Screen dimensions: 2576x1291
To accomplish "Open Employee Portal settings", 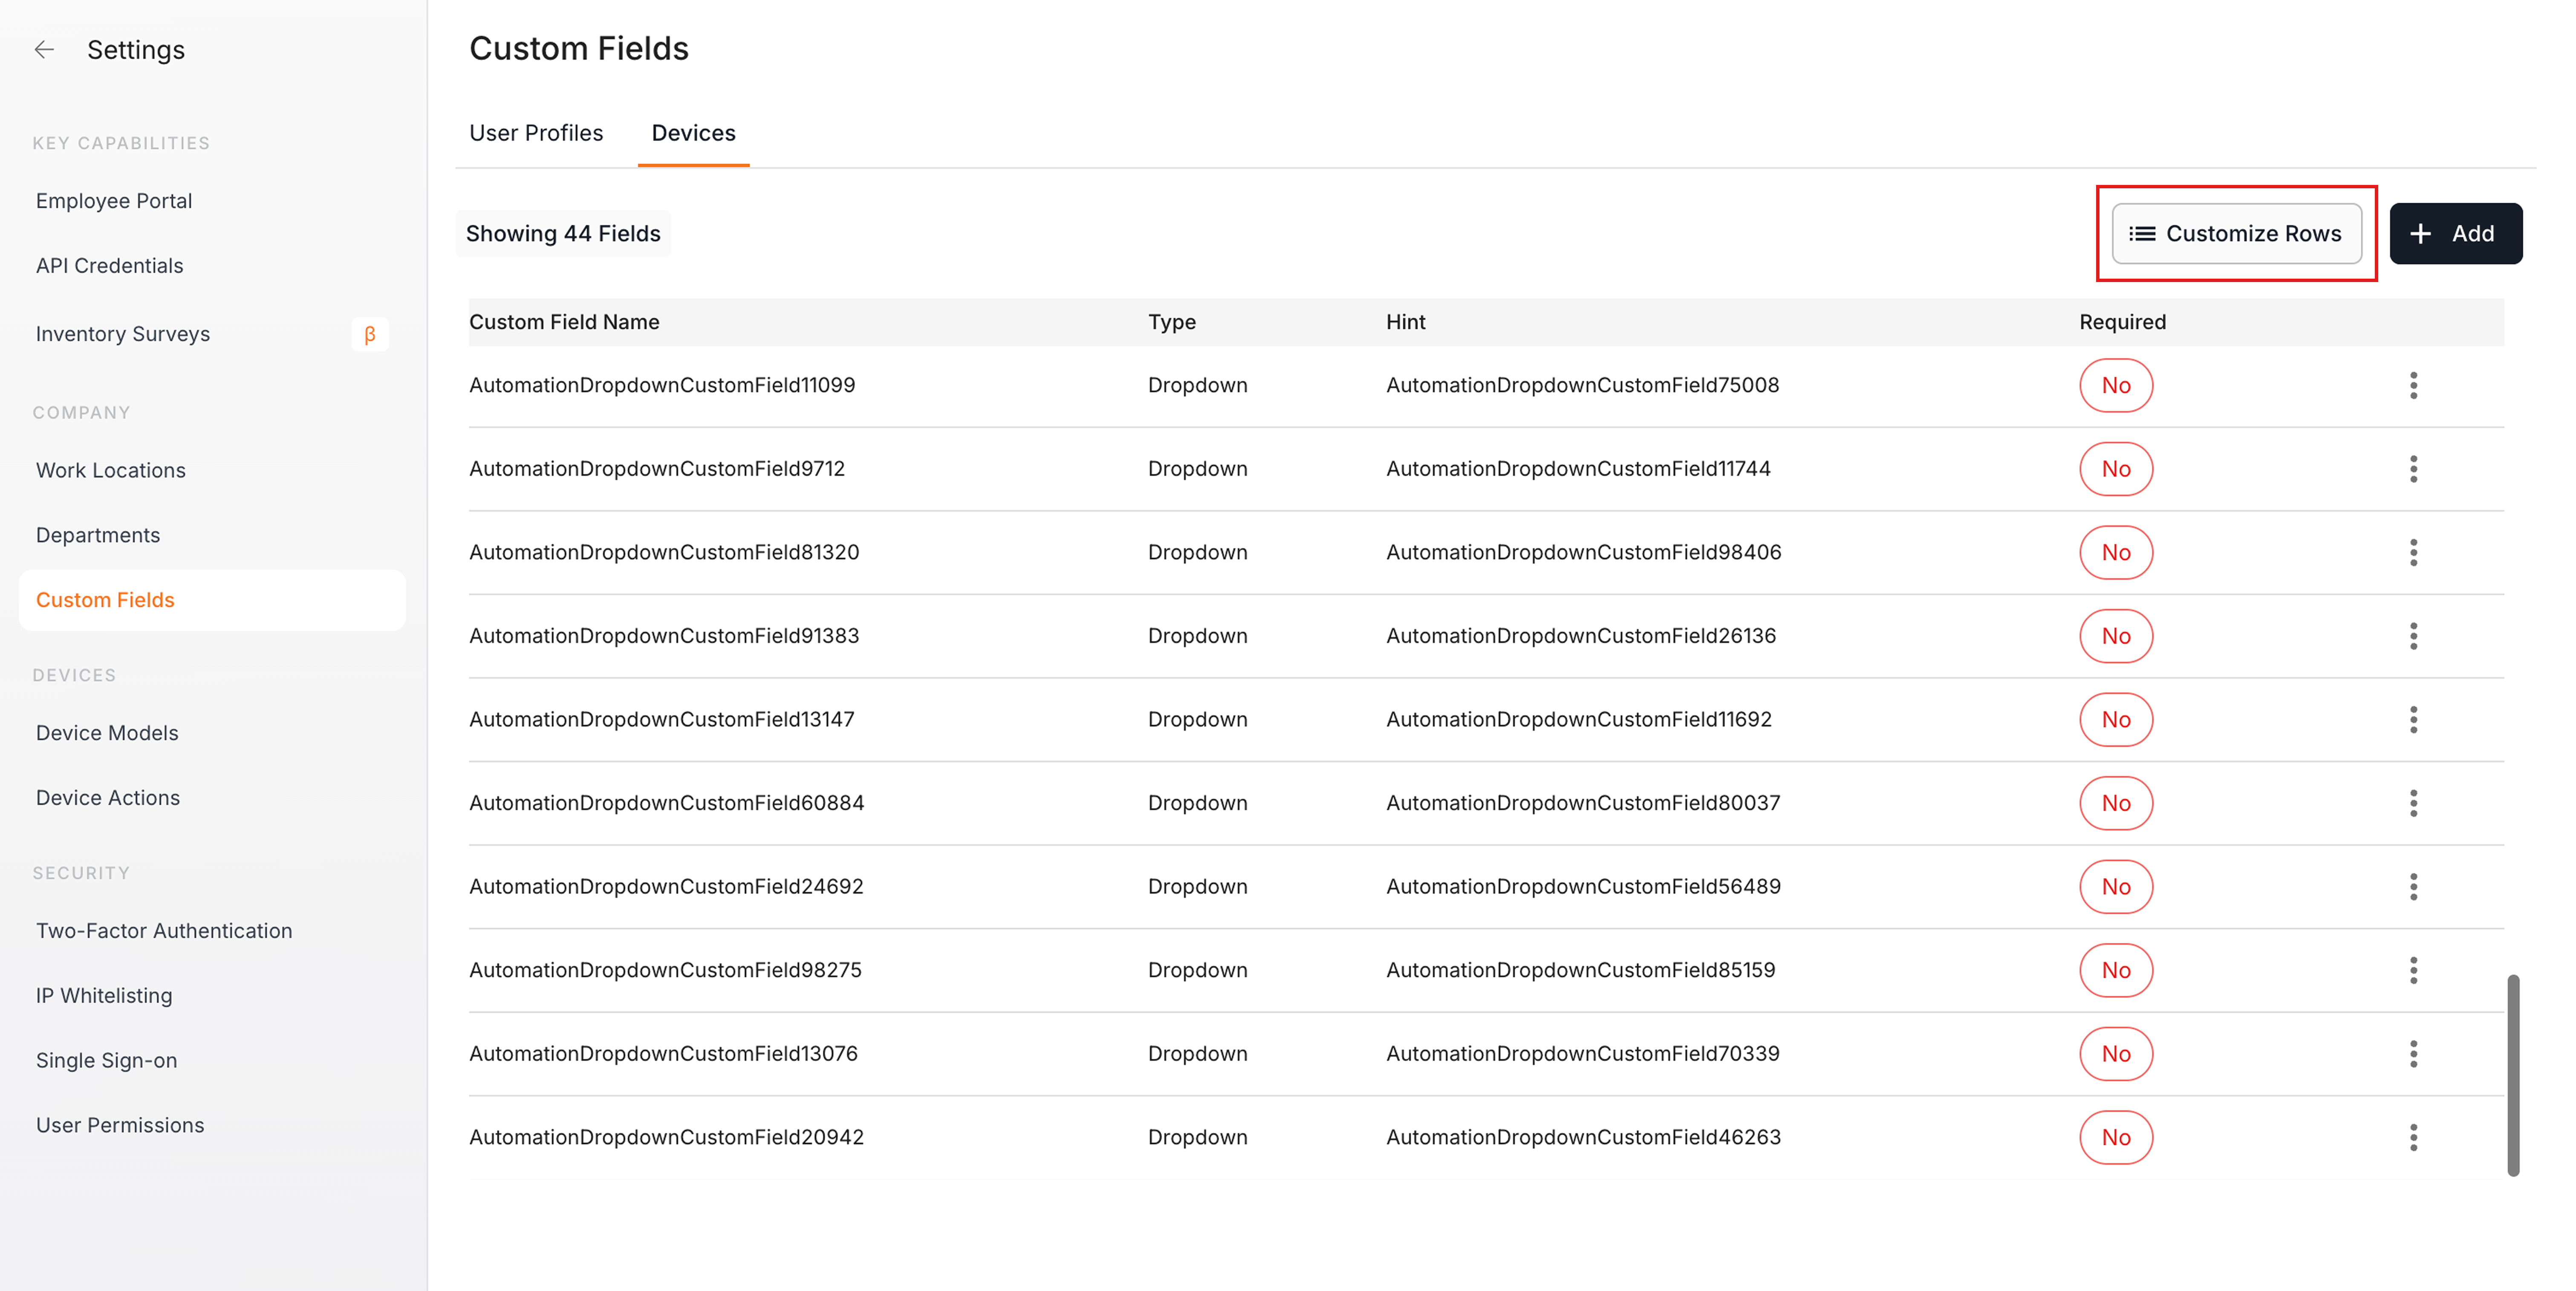I will (x=114, y=201).
